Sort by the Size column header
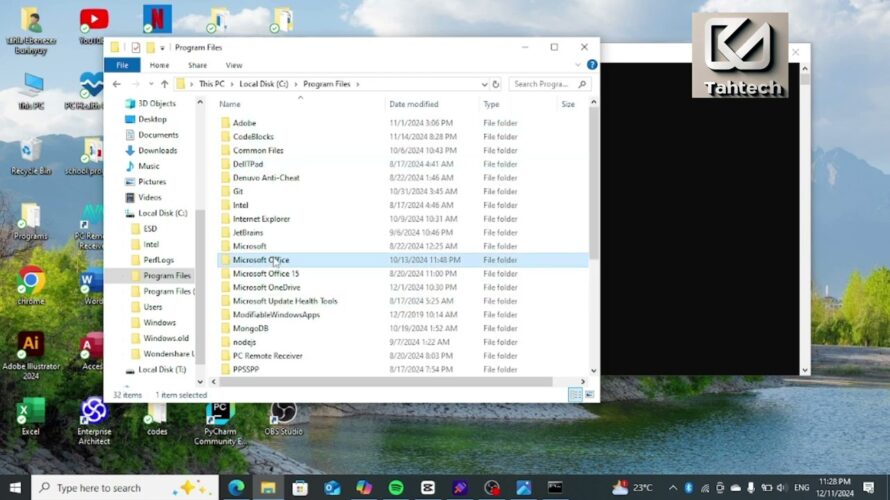Image resolution: width=890 pixels, height=500 pixels. pyautogui.click(x=568, y=104)
